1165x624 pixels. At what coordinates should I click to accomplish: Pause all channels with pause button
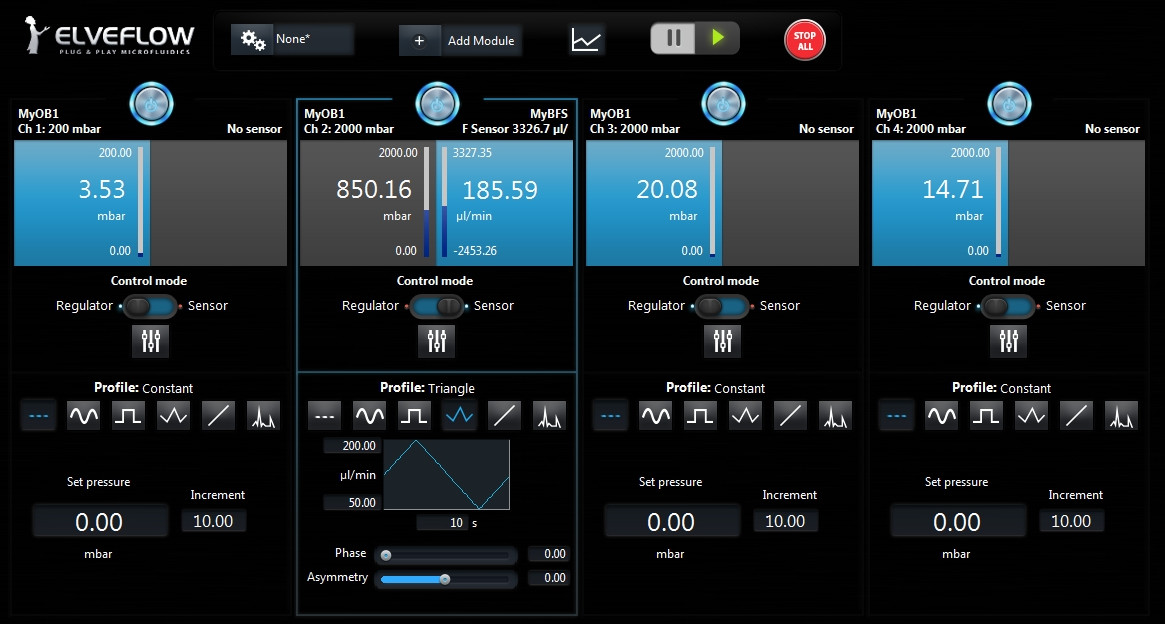[x=674, y=38]
